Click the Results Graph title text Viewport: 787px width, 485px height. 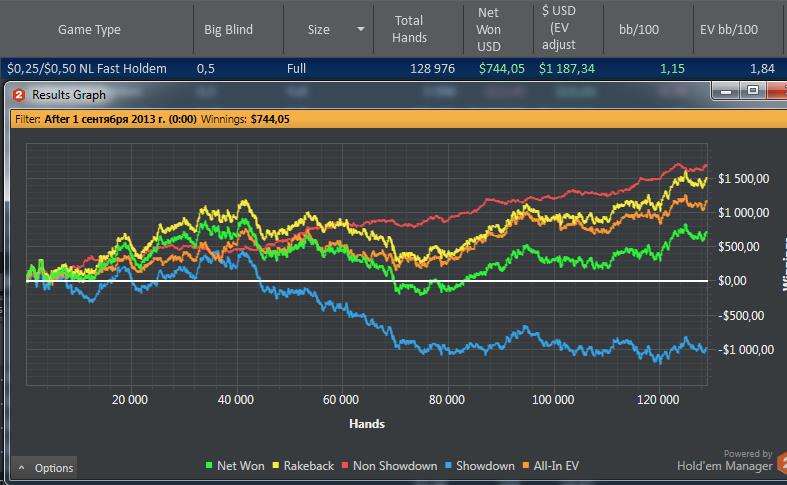[69, 95]
